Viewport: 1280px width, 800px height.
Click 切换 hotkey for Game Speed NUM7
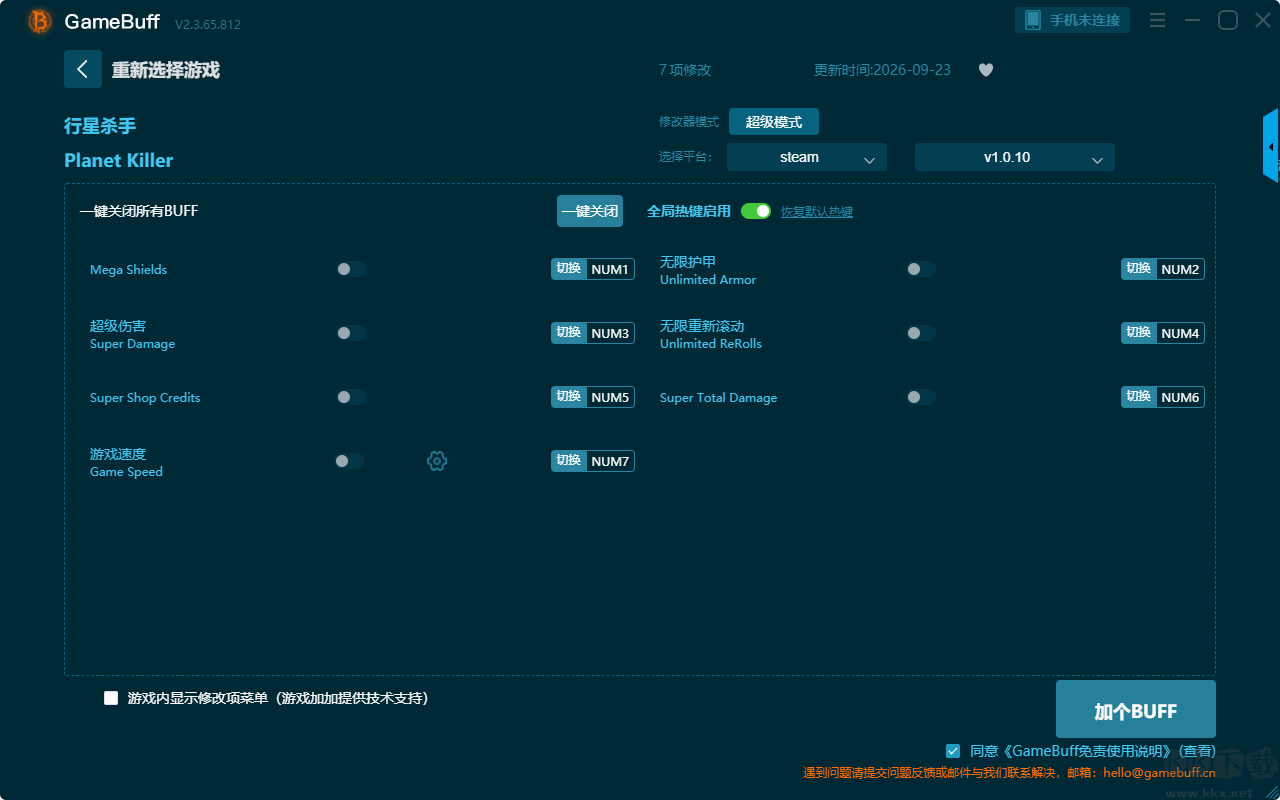[x=569, y=461]
